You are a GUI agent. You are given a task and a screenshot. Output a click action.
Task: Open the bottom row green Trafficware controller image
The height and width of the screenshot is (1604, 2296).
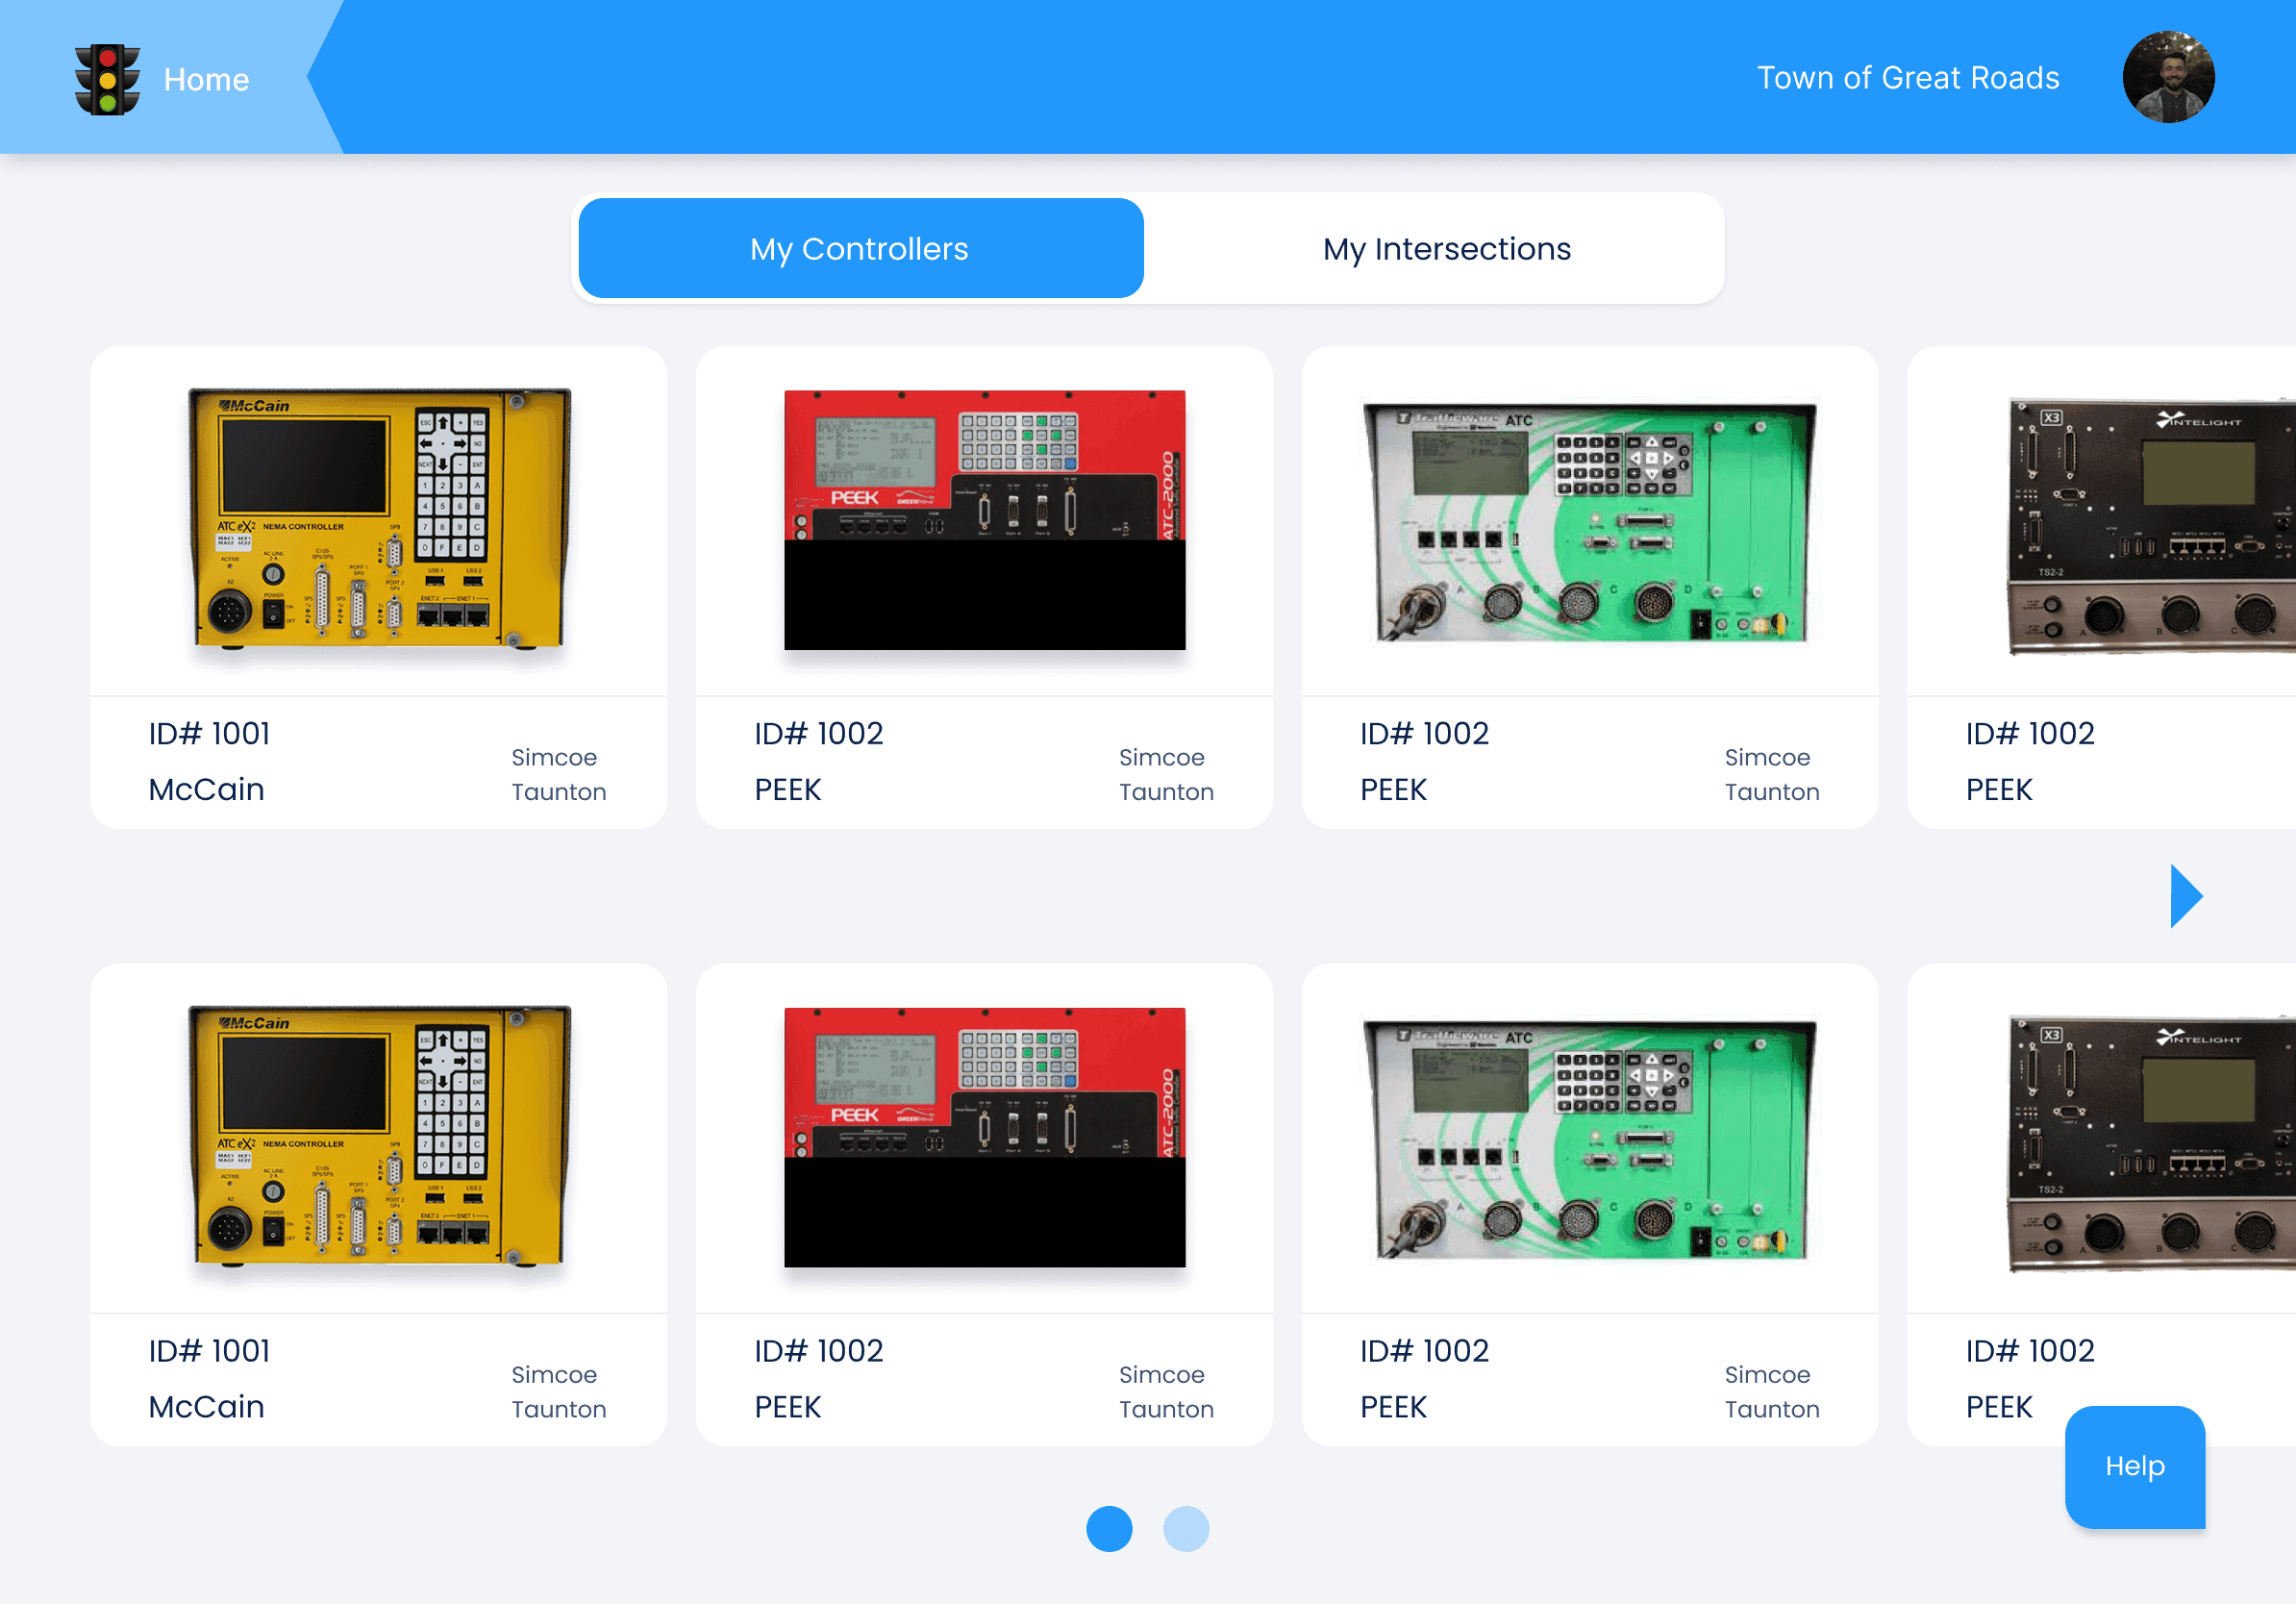tap(1589, 1138)
